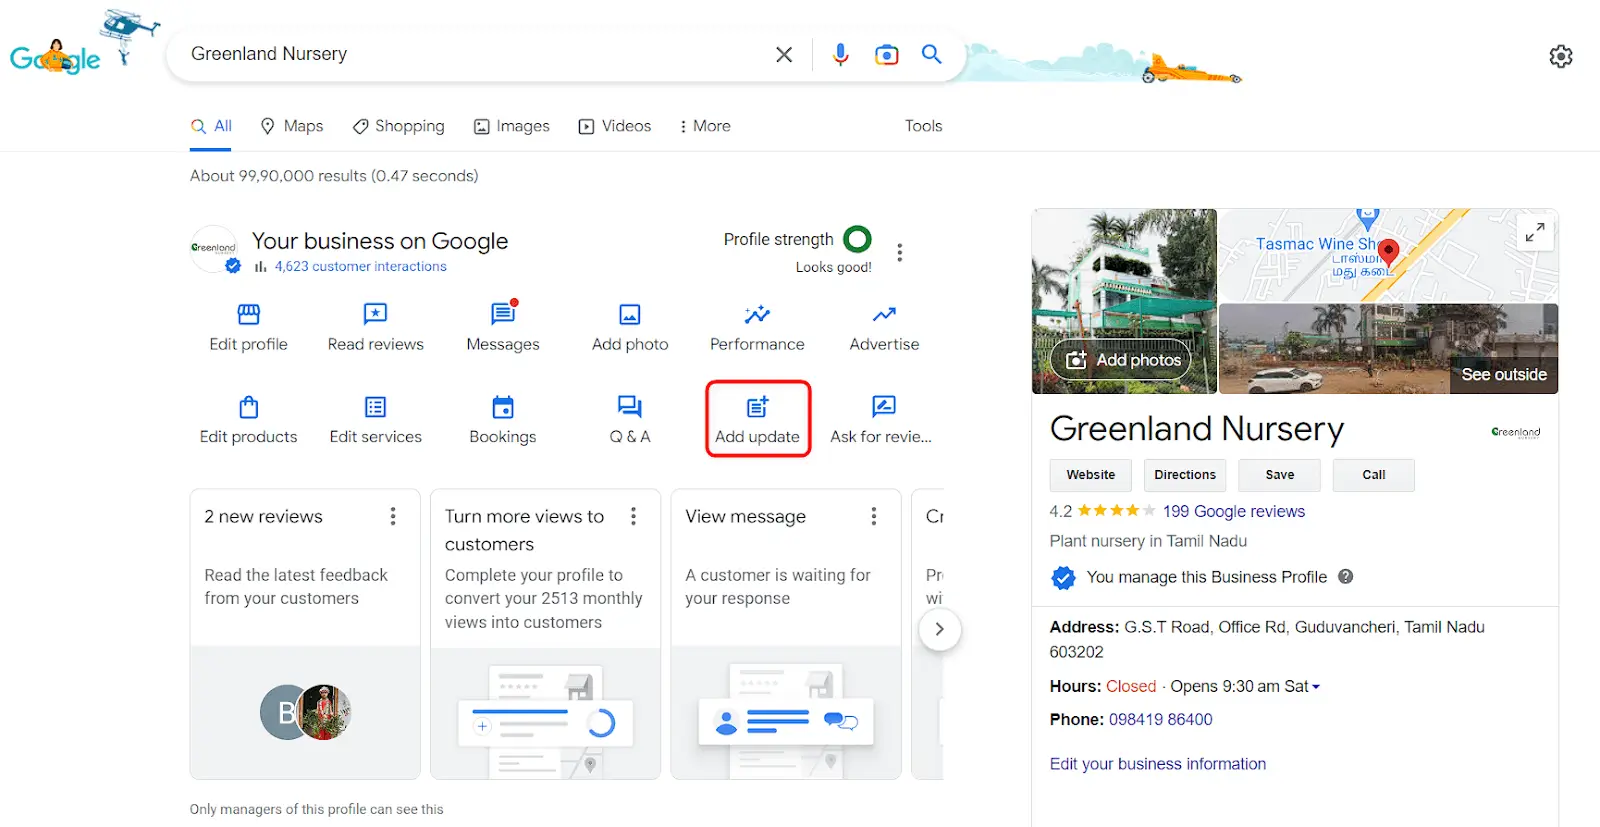Screen dimensions: 1600x827
Task: Open the map thumbnail with red pin
Action: 1388,255
